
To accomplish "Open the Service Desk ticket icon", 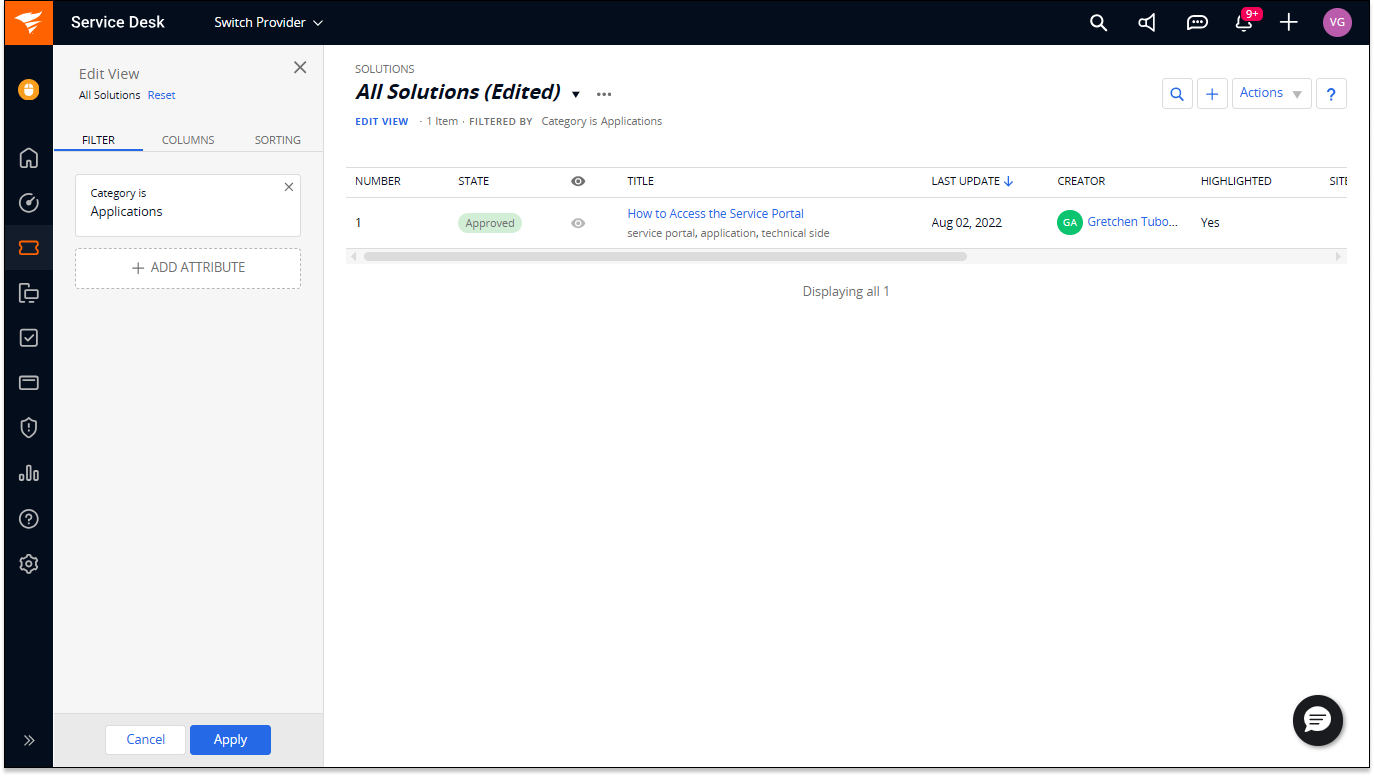I will (x=29, y=248).
